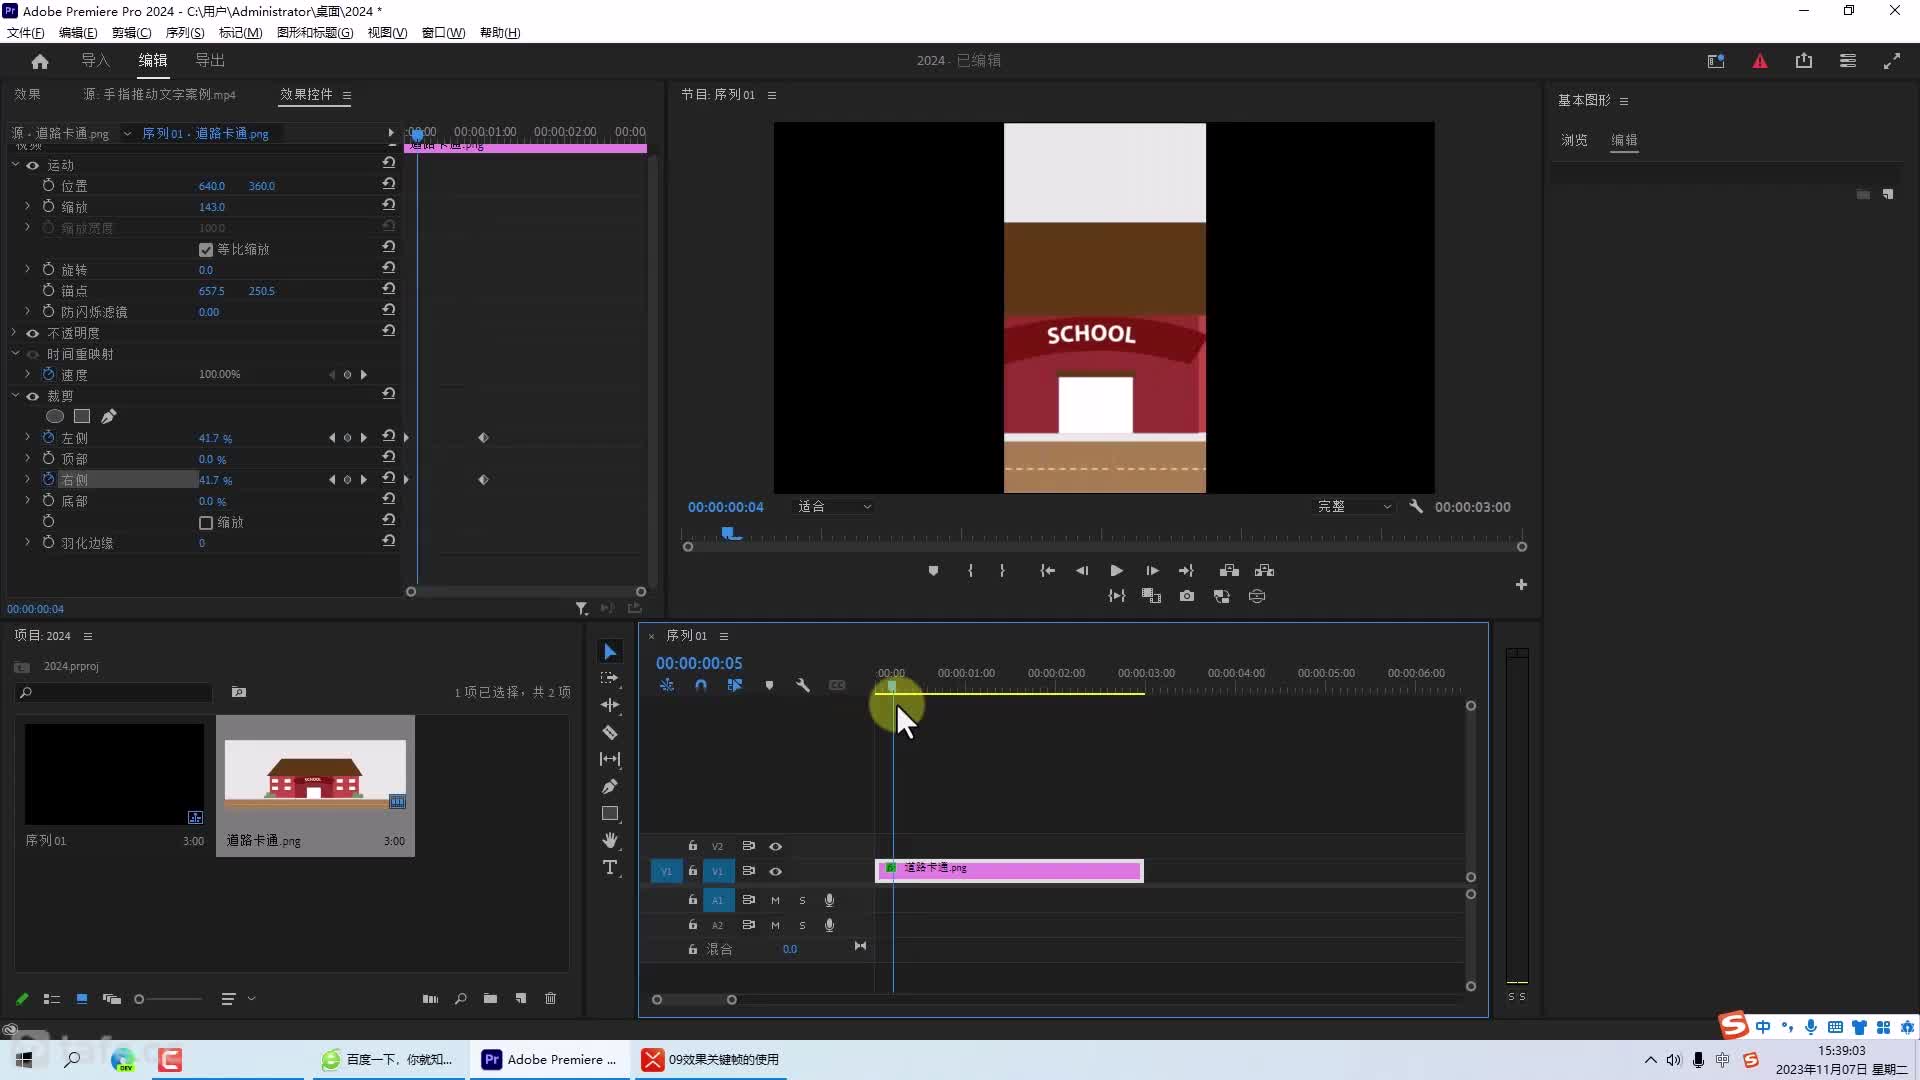The height and width of the screenshot is (1080, 1920).
Task: Select the Type tool
Action: 609,867
